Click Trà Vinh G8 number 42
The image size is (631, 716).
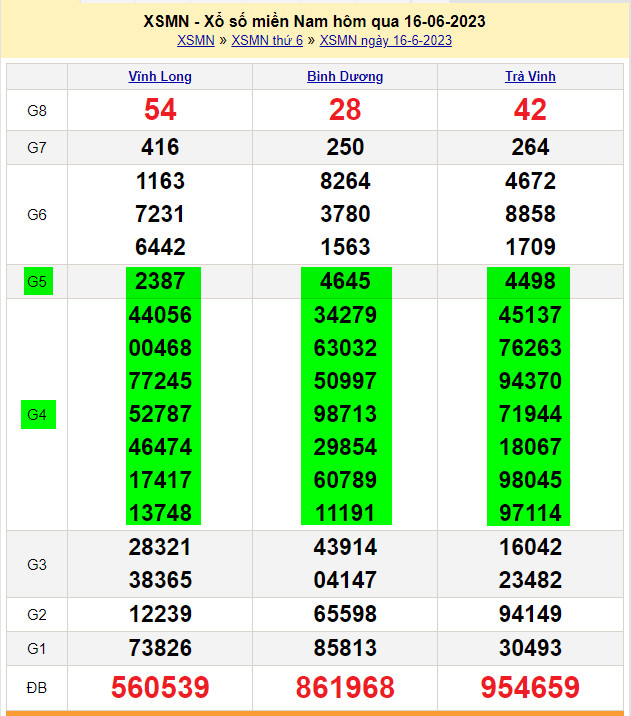point(530,110)
